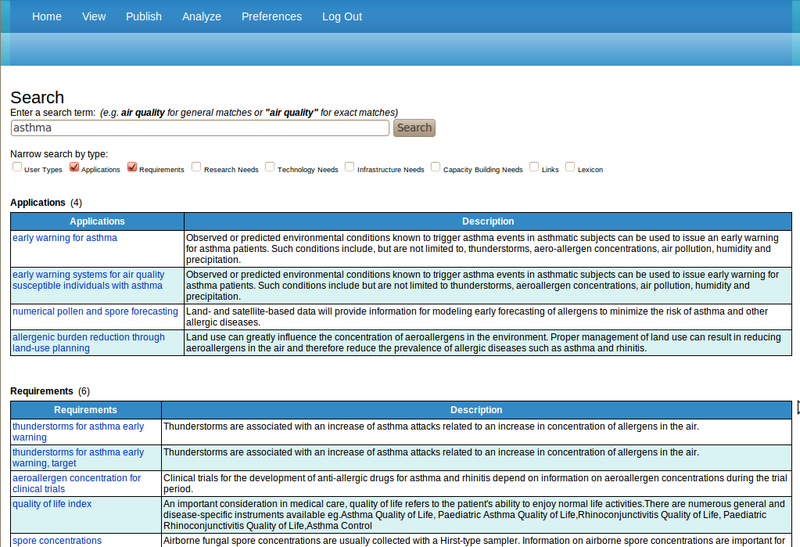Click Log Out in the top bar
800x547 pixels.
point(342,17)
